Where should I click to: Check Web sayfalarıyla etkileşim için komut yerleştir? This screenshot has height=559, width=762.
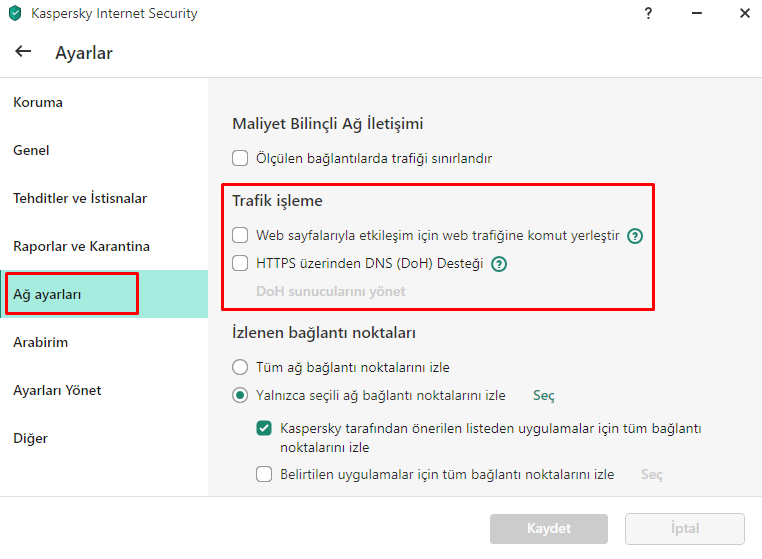click(x=240, y=235)
